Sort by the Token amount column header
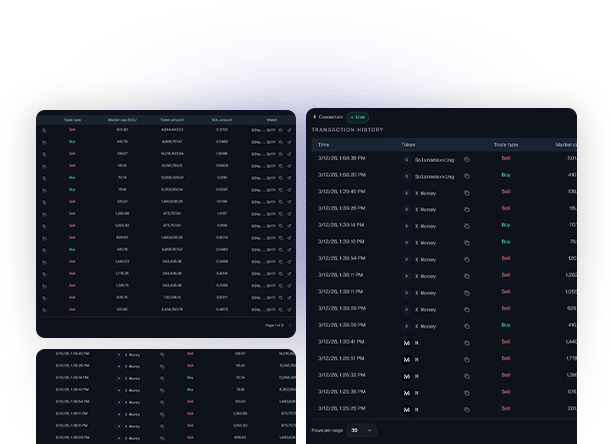 coord(170,118)
